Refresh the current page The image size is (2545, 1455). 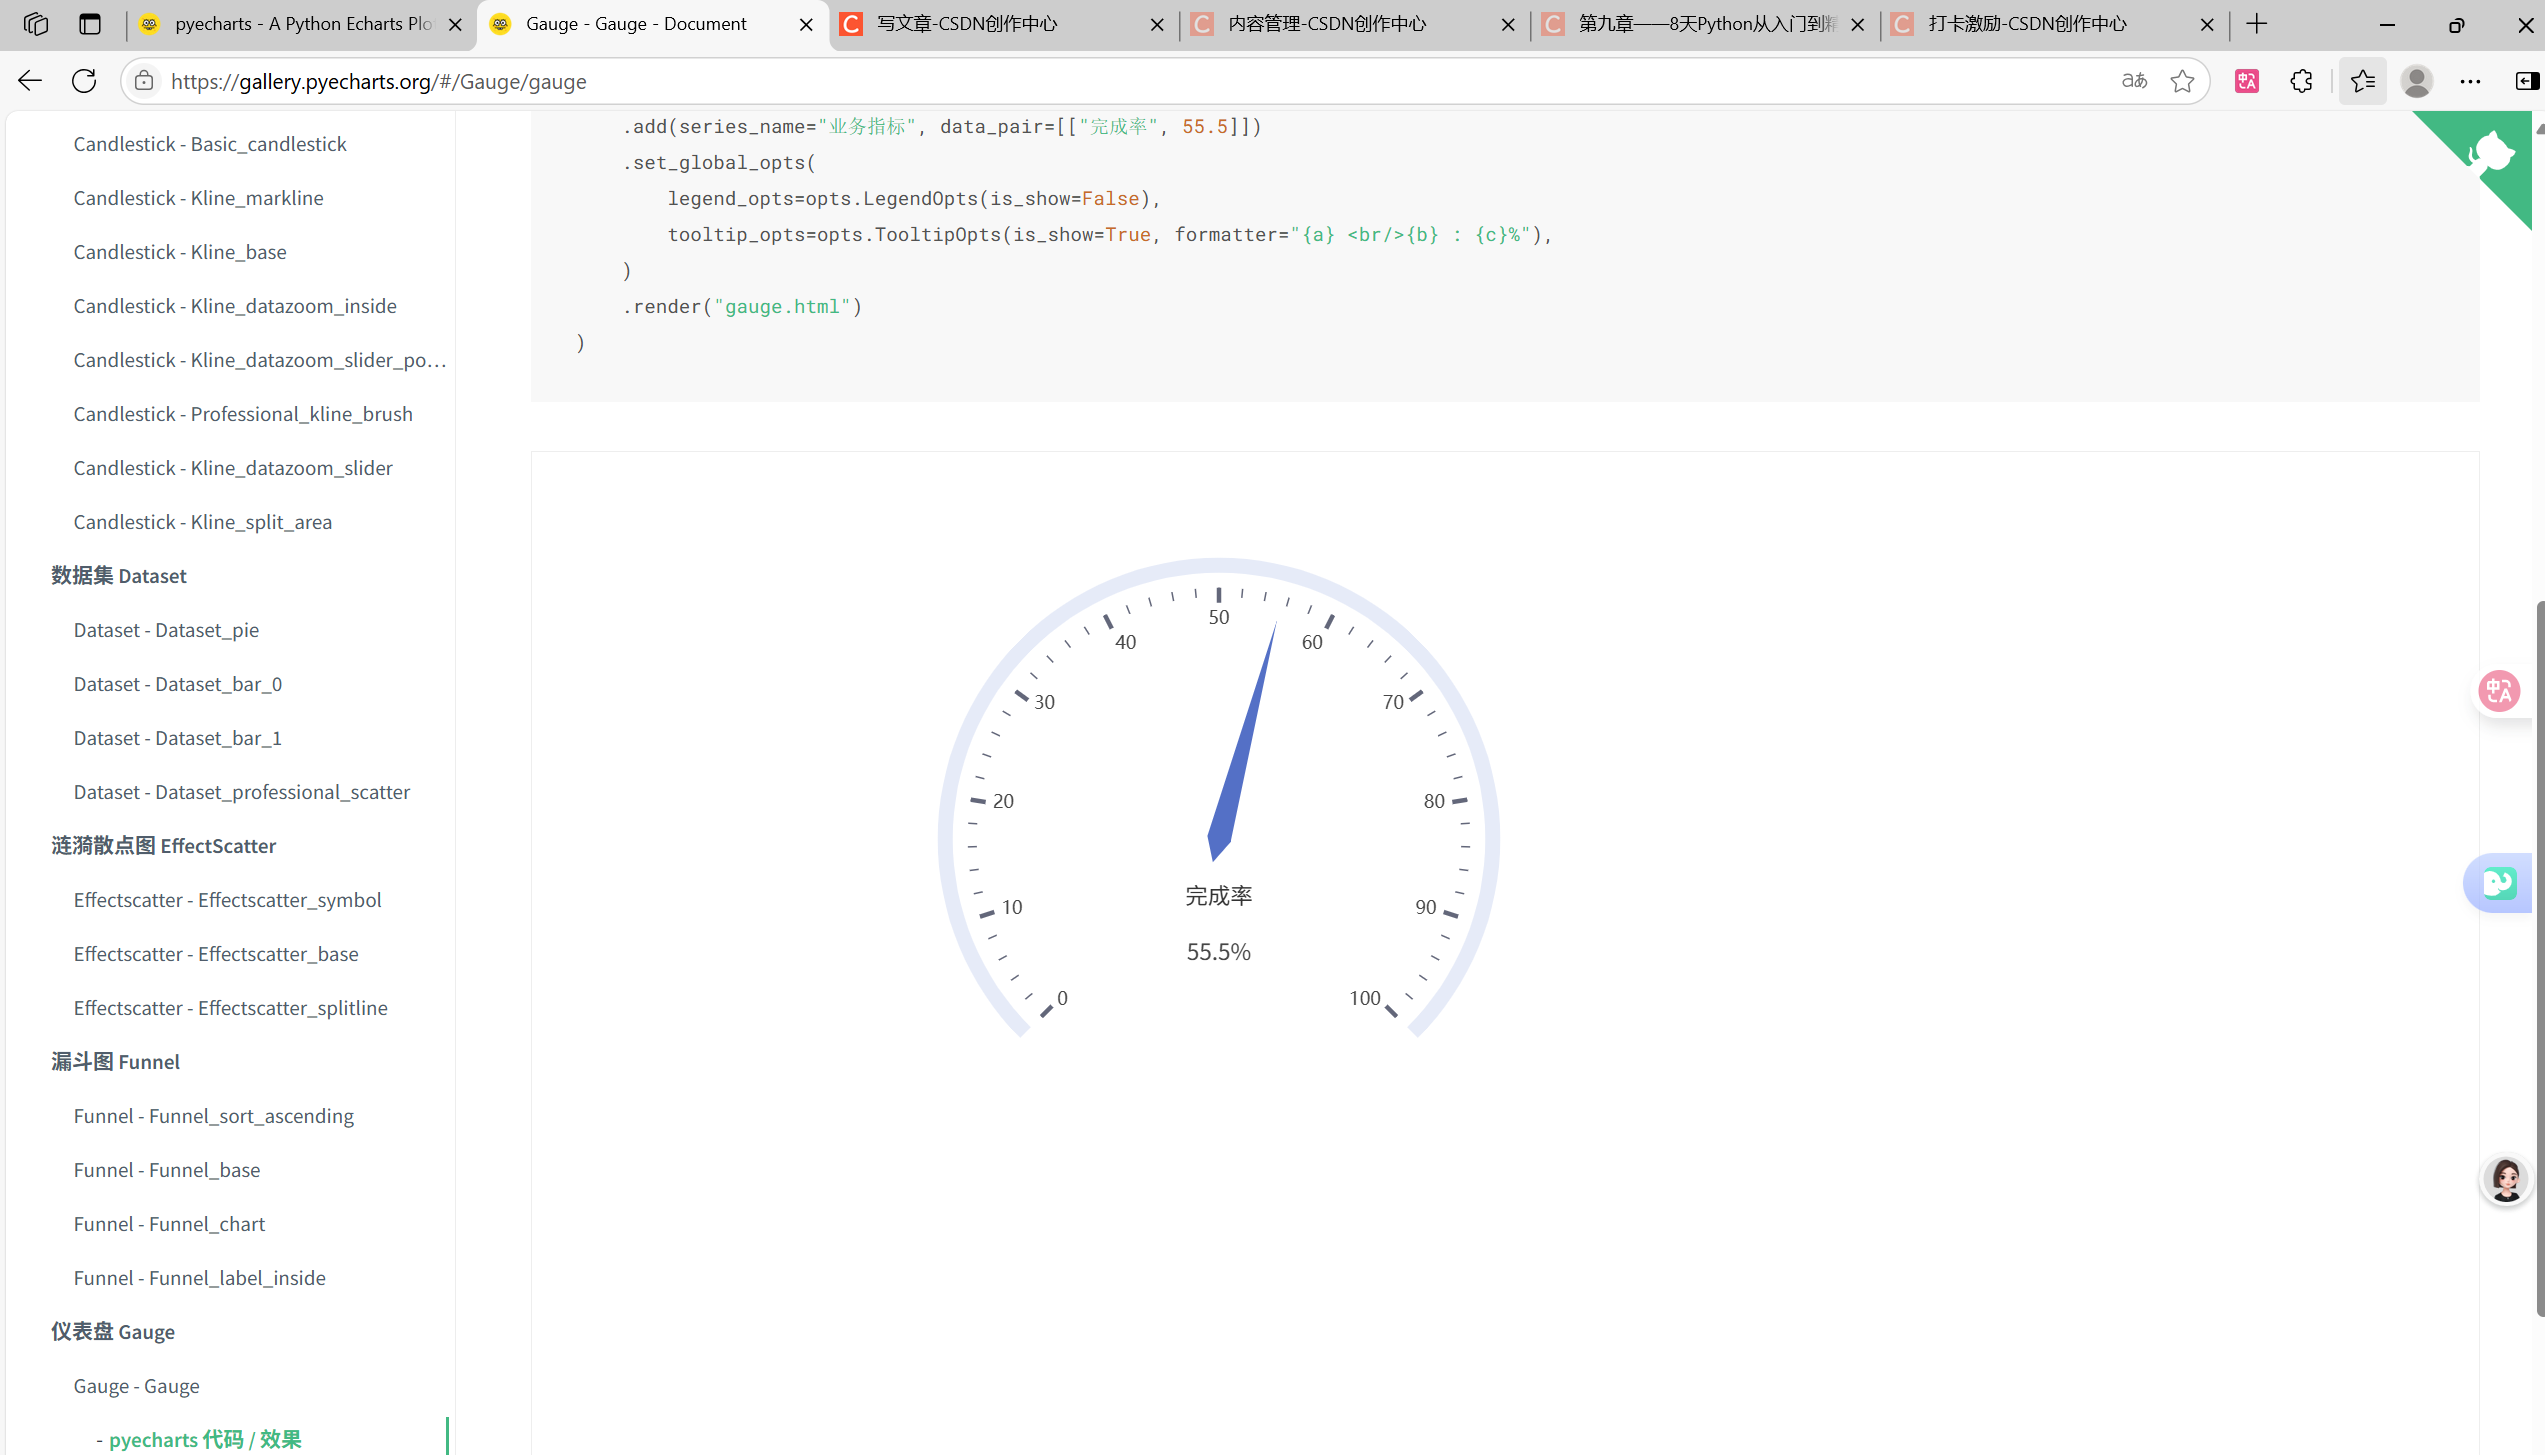(84, 81)
